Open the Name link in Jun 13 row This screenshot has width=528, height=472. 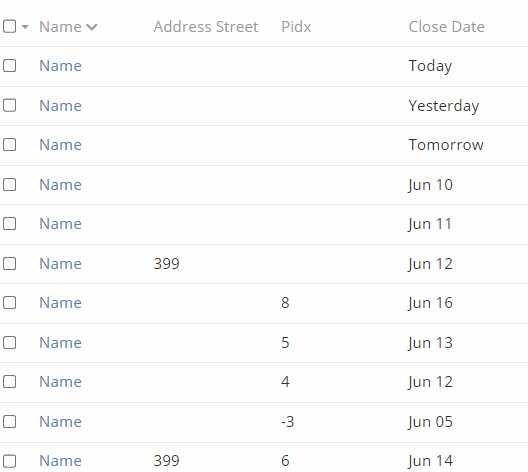(60, 343)
